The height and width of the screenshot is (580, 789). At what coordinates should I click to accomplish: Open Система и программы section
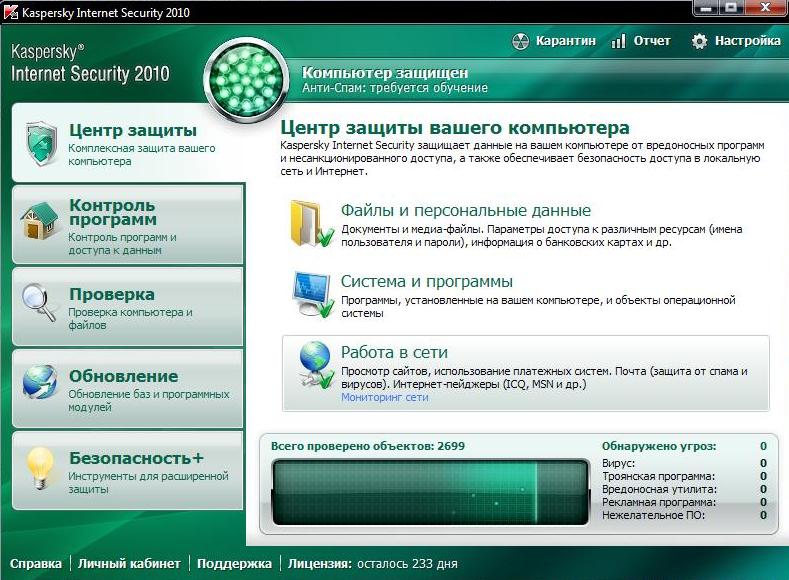coord(427,281)
